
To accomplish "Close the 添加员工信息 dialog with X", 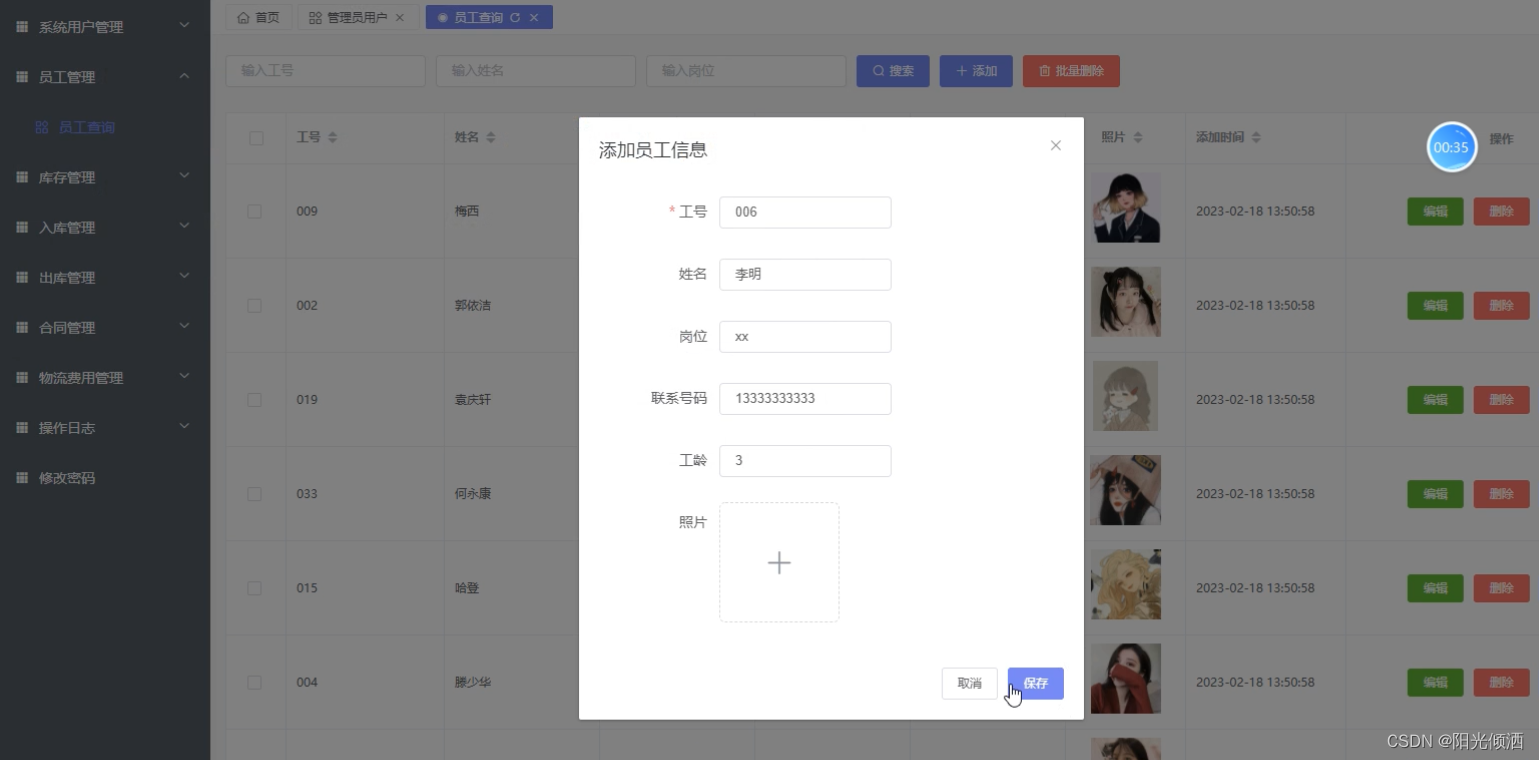I will [1055, 145].
